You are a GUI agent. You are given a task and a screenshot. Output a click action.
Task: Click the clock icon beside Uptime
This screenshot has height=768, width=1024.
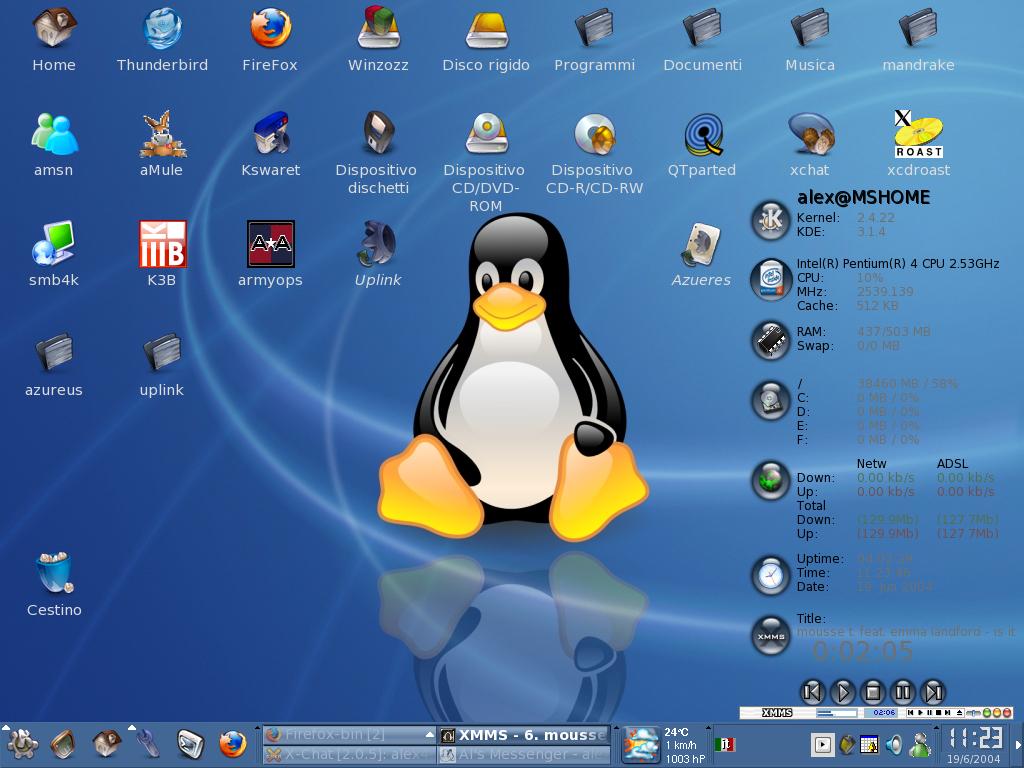click(771, 576)
